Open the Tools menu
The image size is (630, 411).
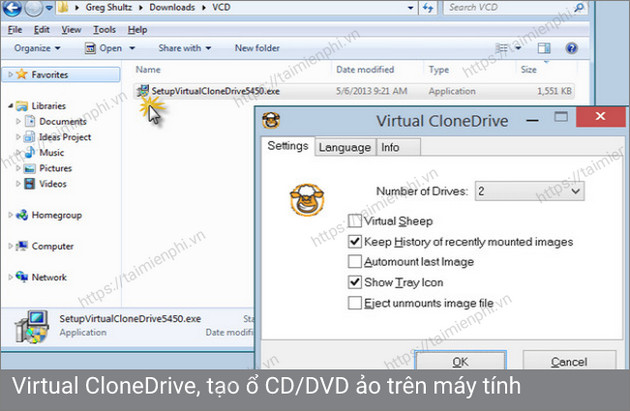pyautogui.click(x=104, y=30)
